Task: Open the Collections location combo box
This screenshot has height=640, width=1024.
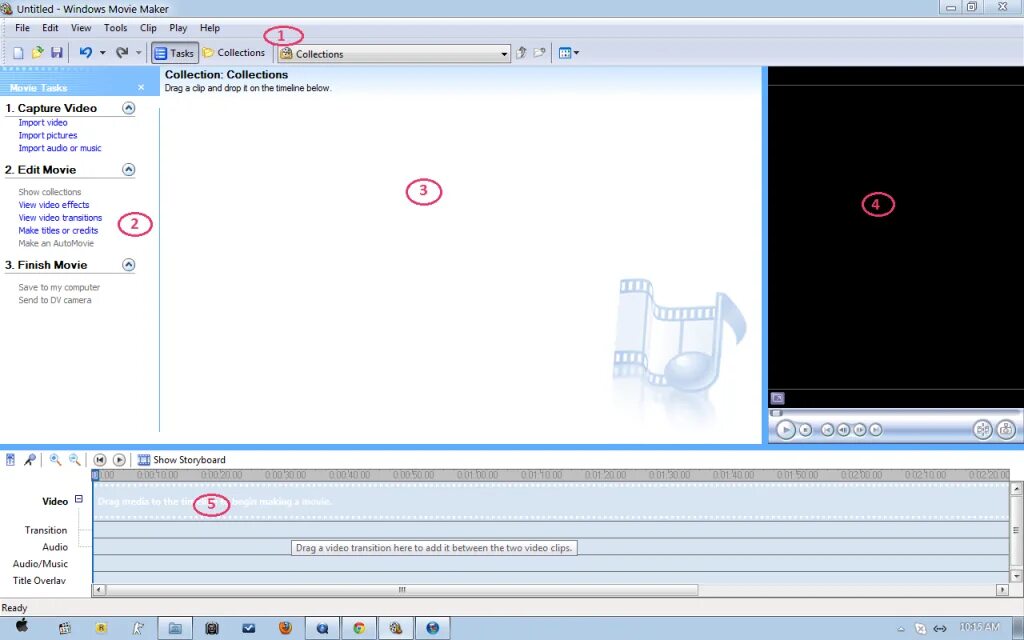Action: [x=394, y=54]
